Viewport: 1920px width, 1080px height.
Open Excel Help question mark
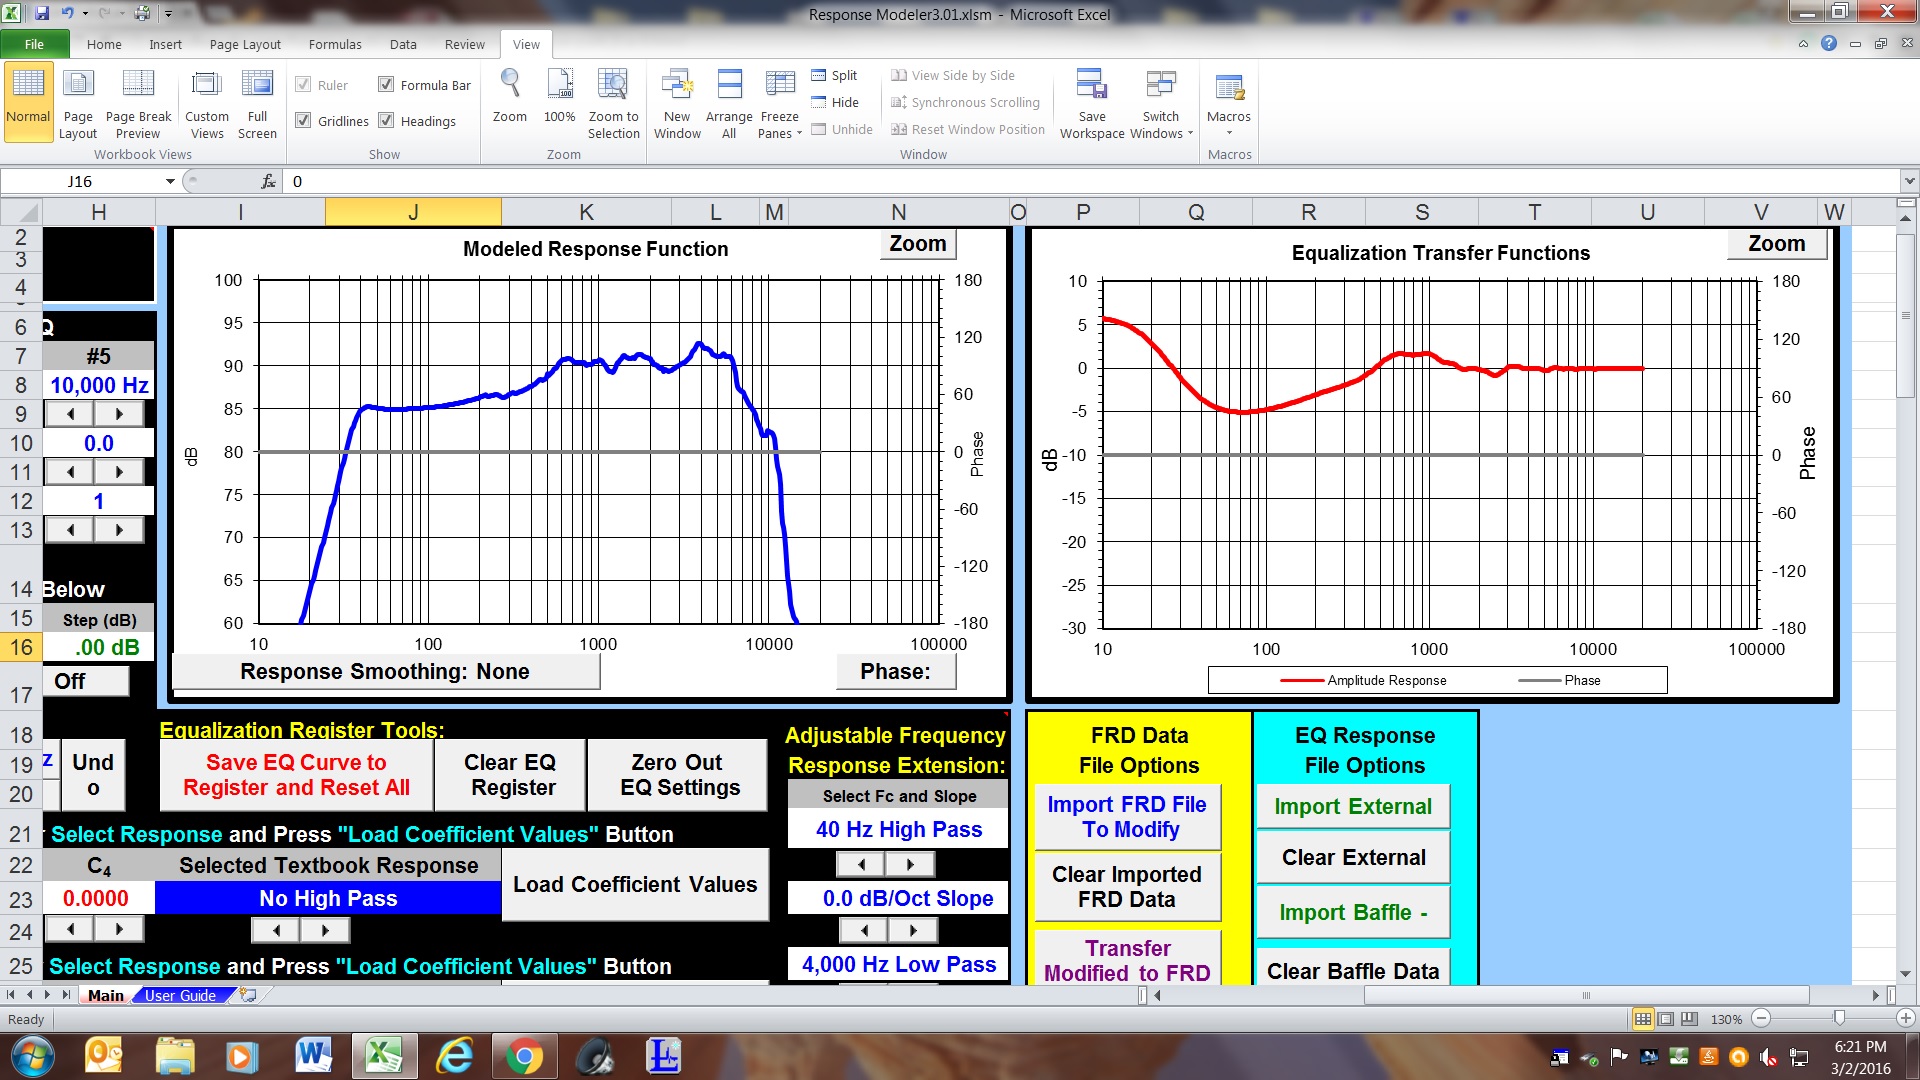1829,43
